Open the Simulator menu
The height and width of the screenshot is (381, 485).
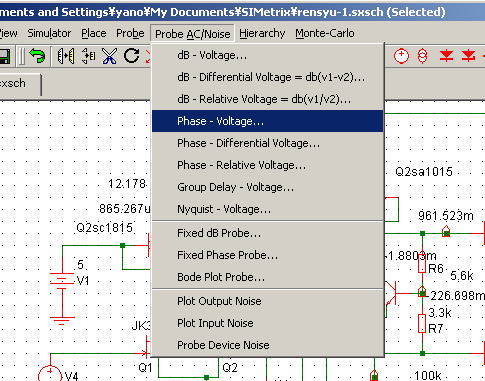tap(49, 33)
